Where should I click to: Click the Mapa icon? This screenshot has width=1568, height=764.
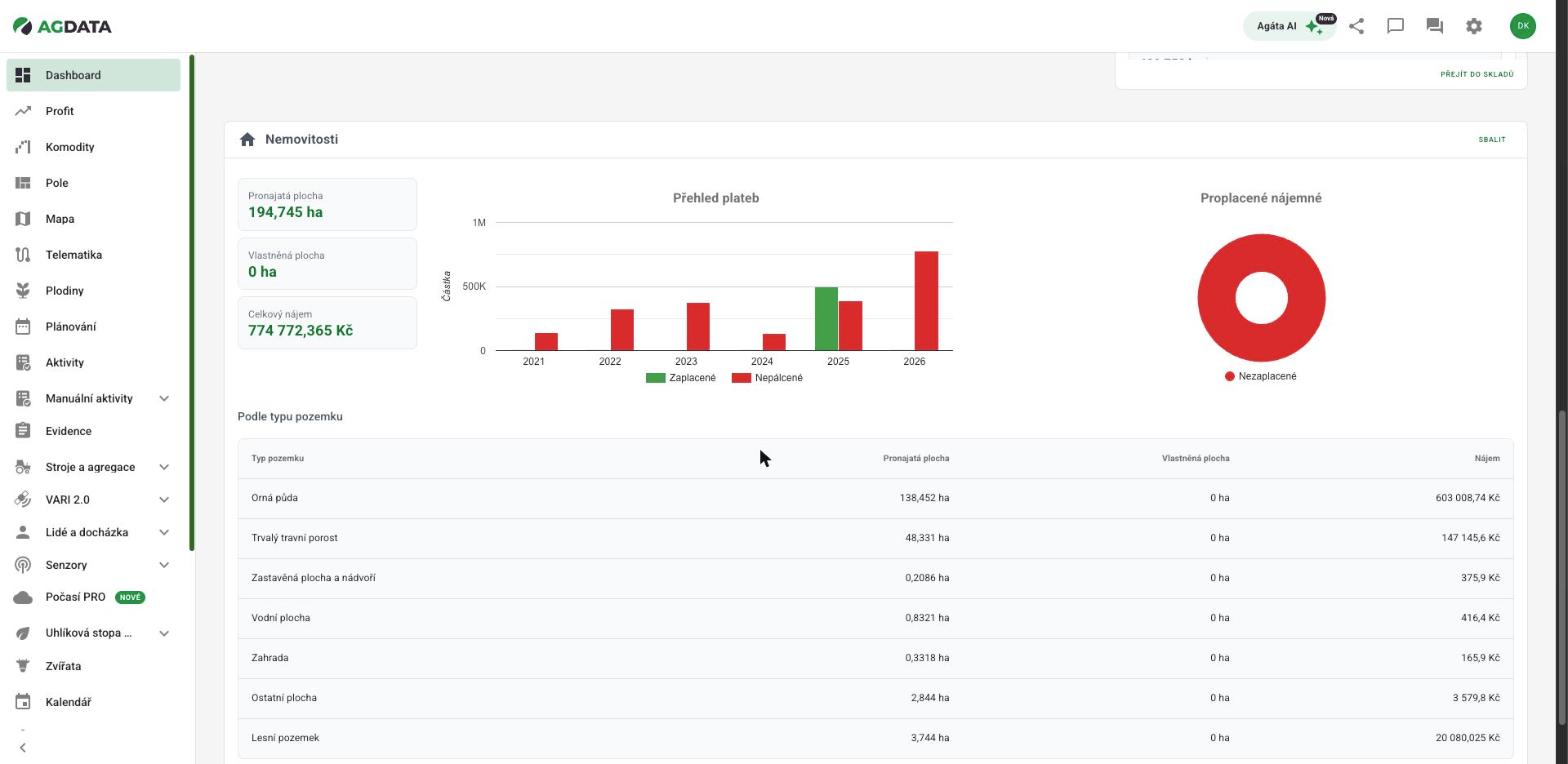click(x=23, y=219)
